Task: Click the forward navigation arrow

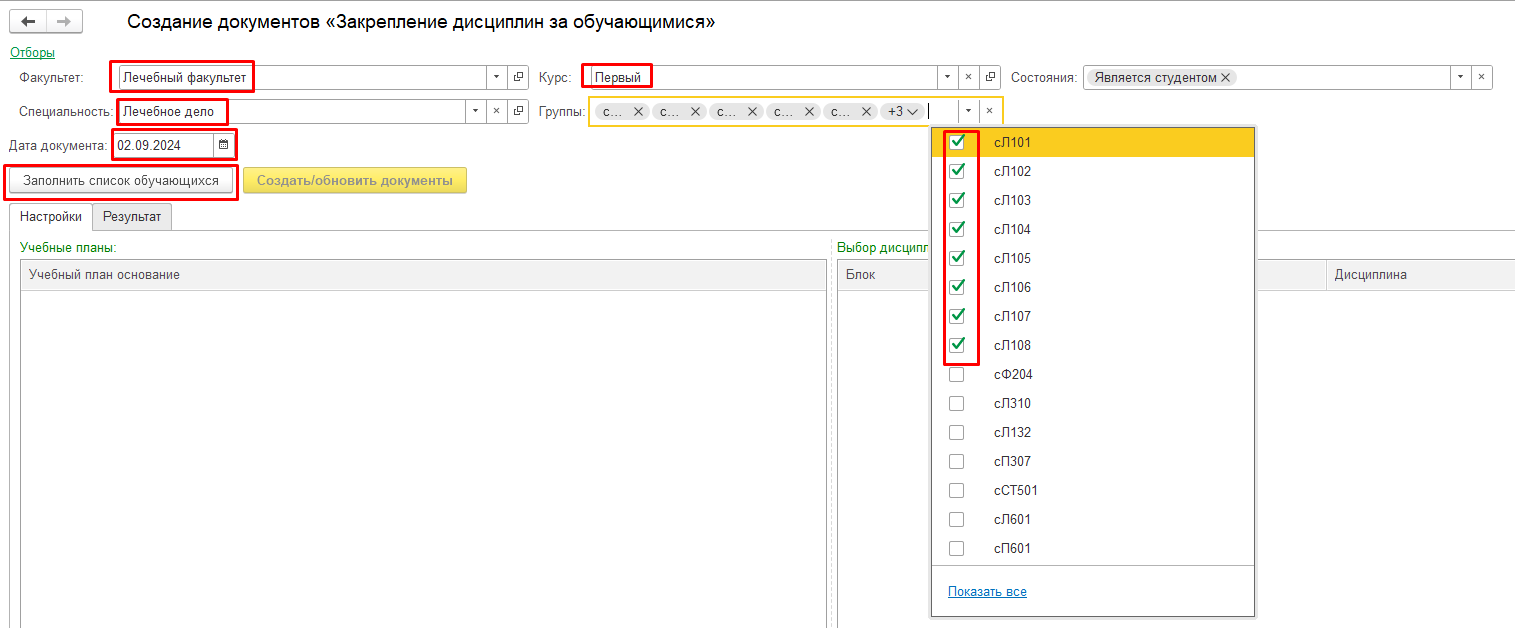Action: 64,21
